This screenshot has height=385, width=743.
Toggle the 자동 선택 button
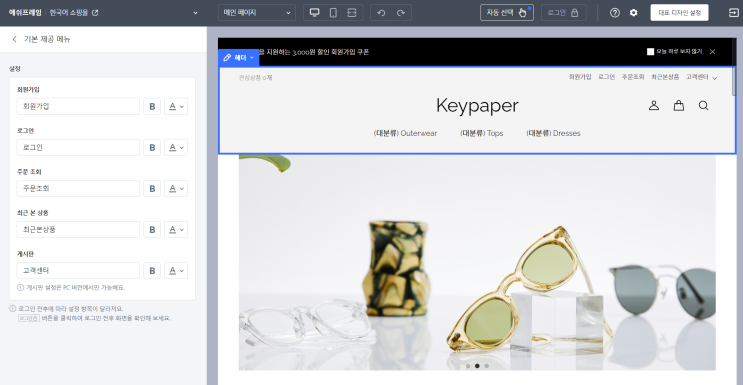coord(507,13)
